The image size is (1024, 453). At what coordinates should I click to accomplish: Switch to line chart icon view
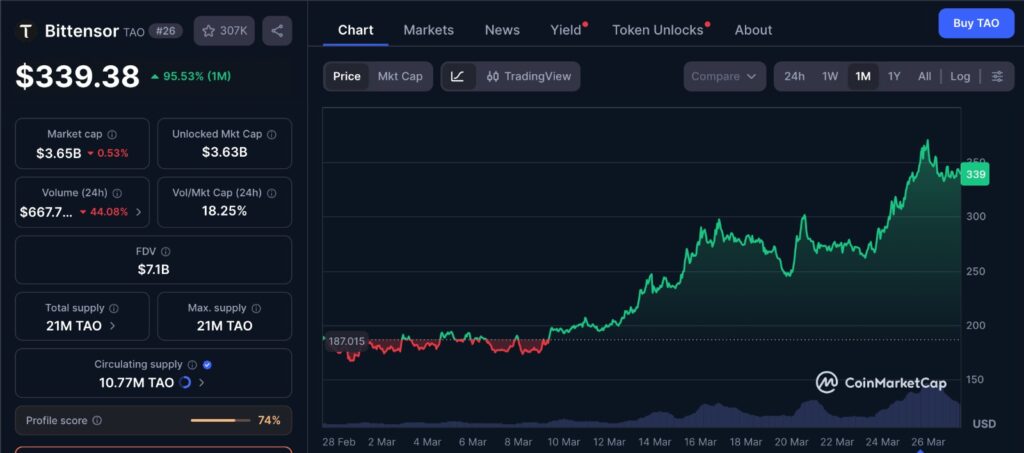click(x=458, y=76)
